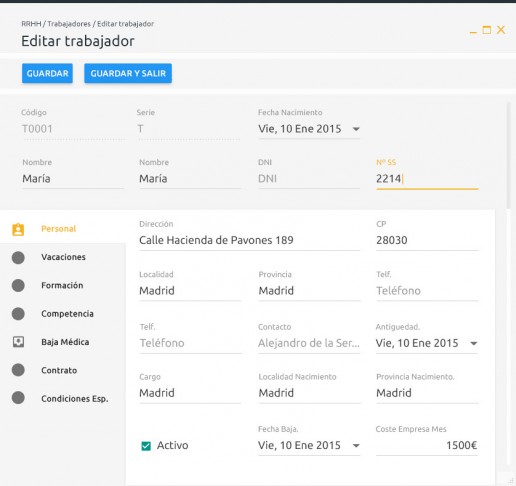
Task: Maximize the Editar trabajador window
Action: click(x=487, y=30)
